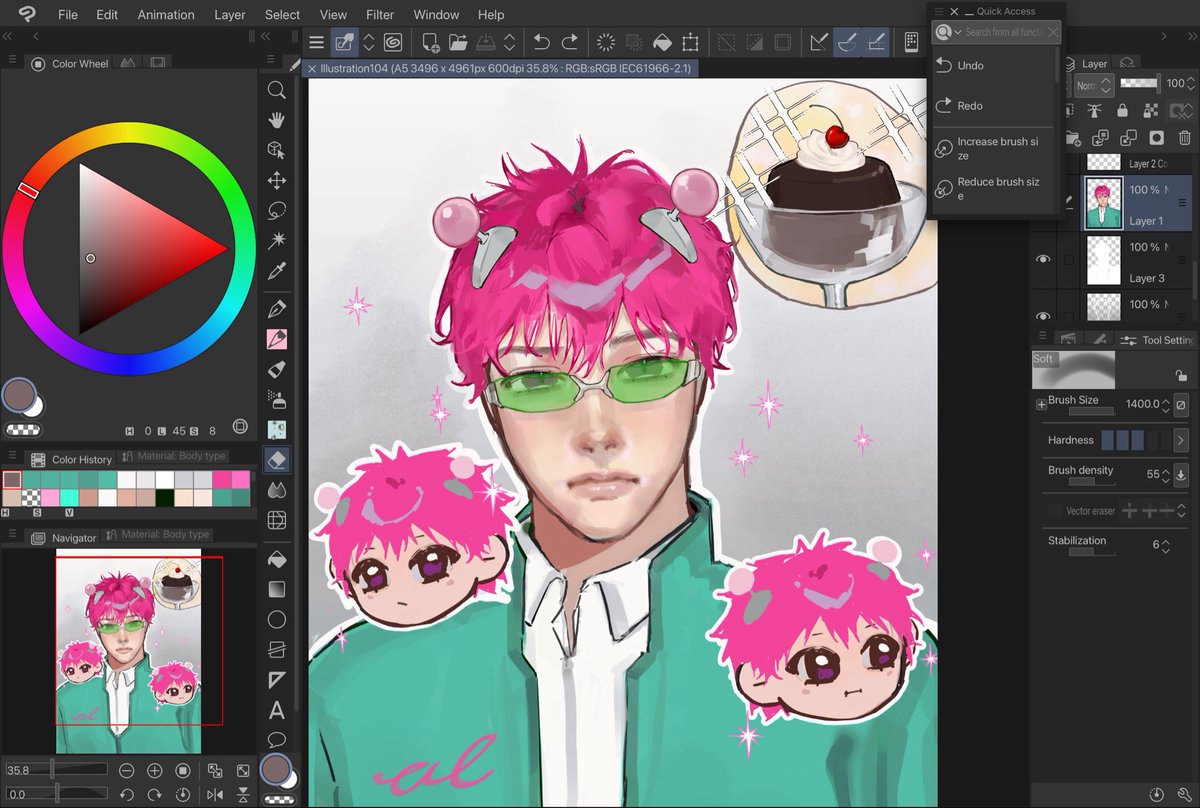Select the Eyedropper tool
Image resolution: width=1200 pixels, height=808 pixels.
tap(277, 271)
